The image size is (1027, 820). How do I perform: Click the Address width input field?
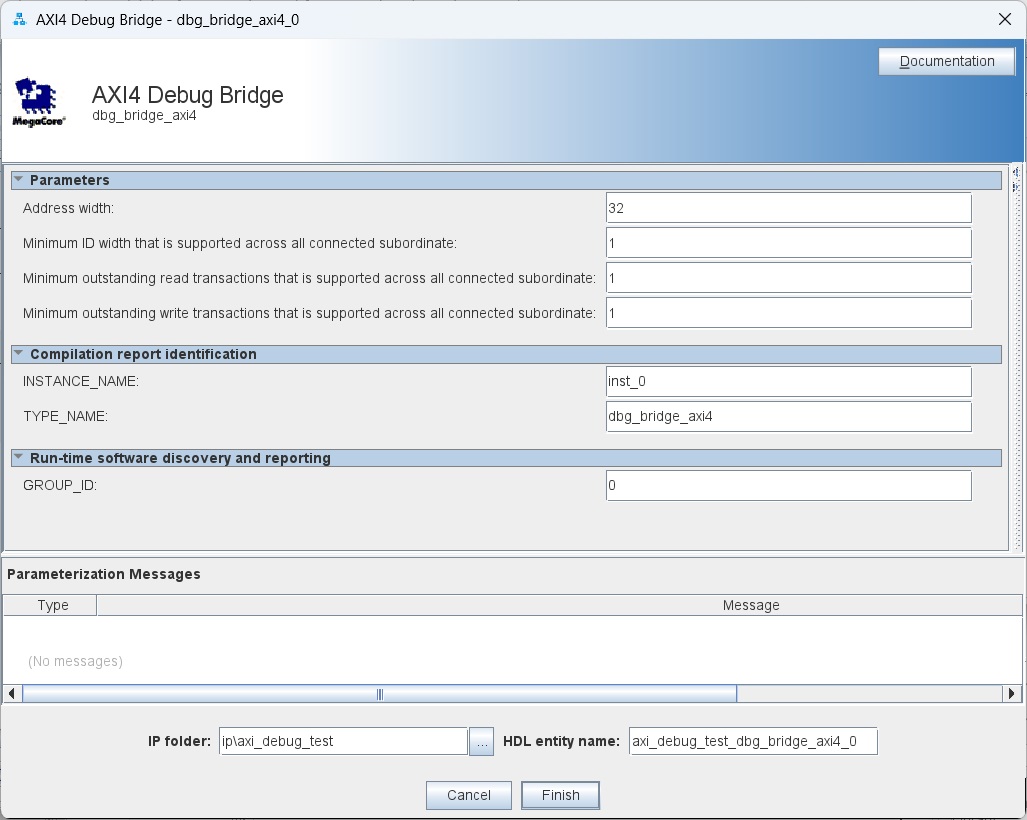tap(789, 208)
